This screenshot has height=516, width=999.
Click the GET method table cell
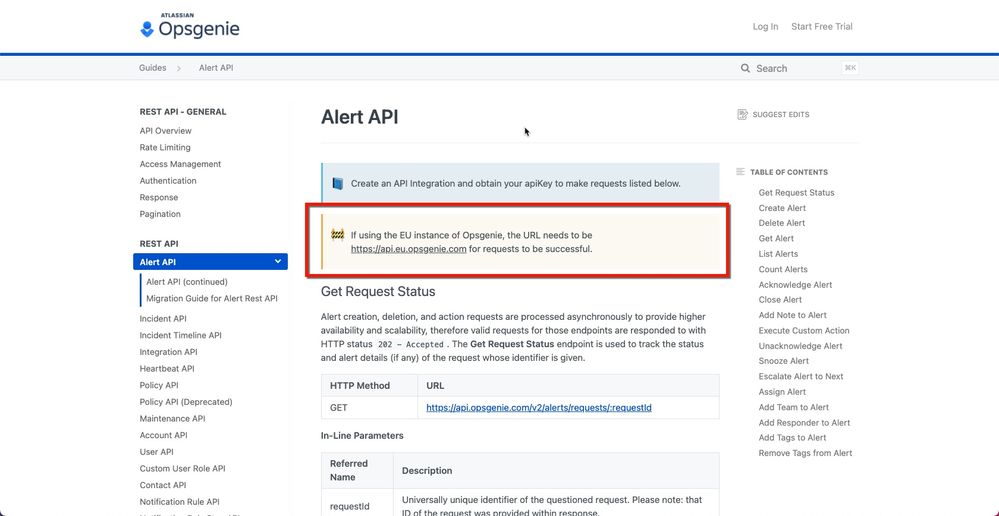370,408
